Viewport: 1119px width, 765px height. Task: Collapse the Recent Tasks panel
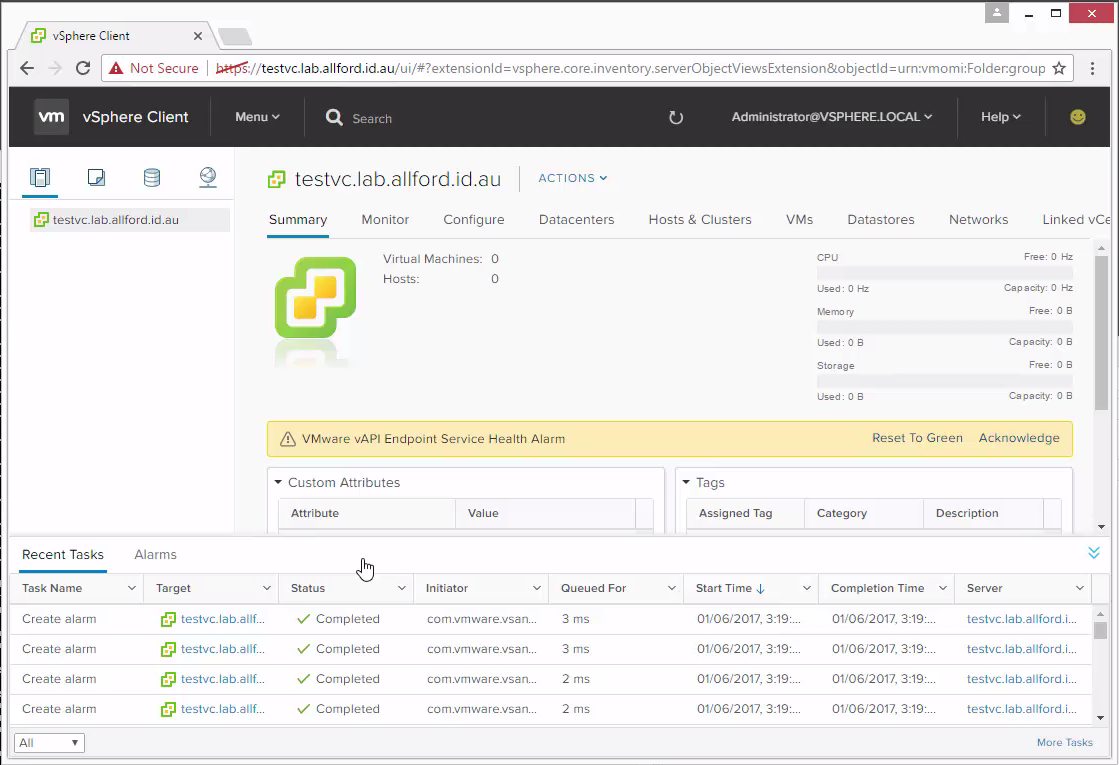1093,553
